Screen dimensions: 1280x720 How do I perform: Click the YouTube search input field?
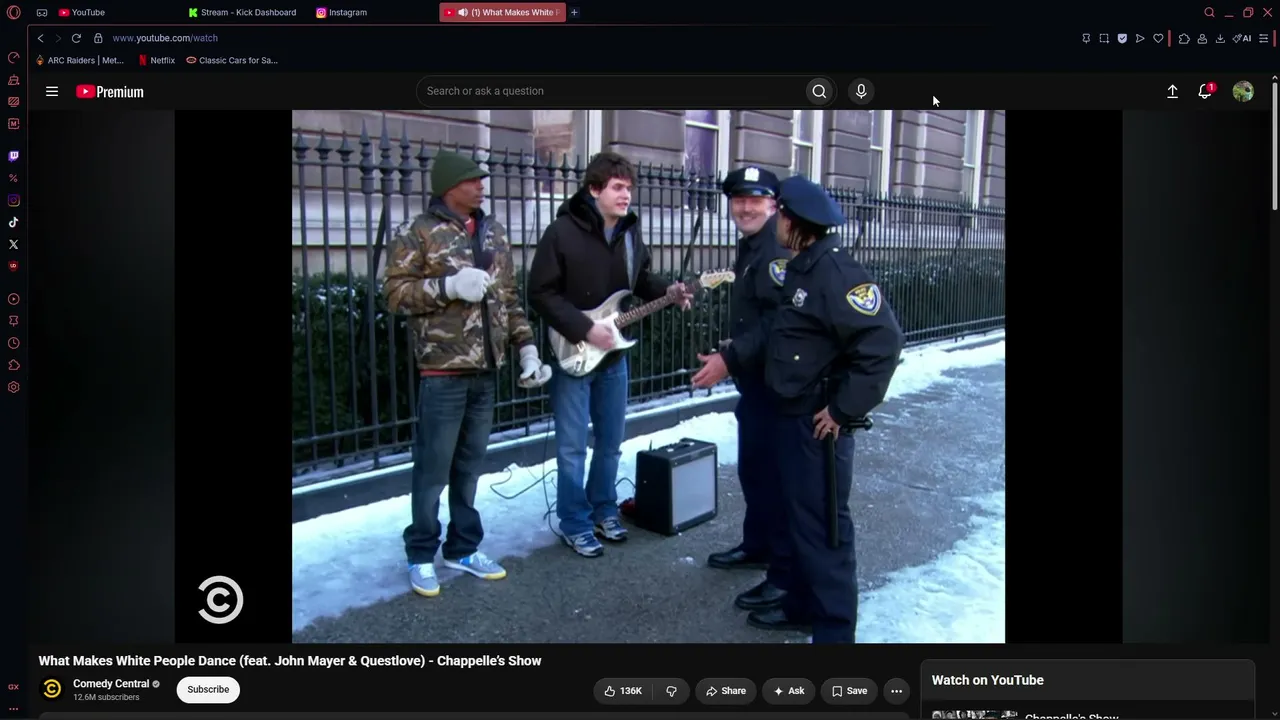tap(611, 91)
